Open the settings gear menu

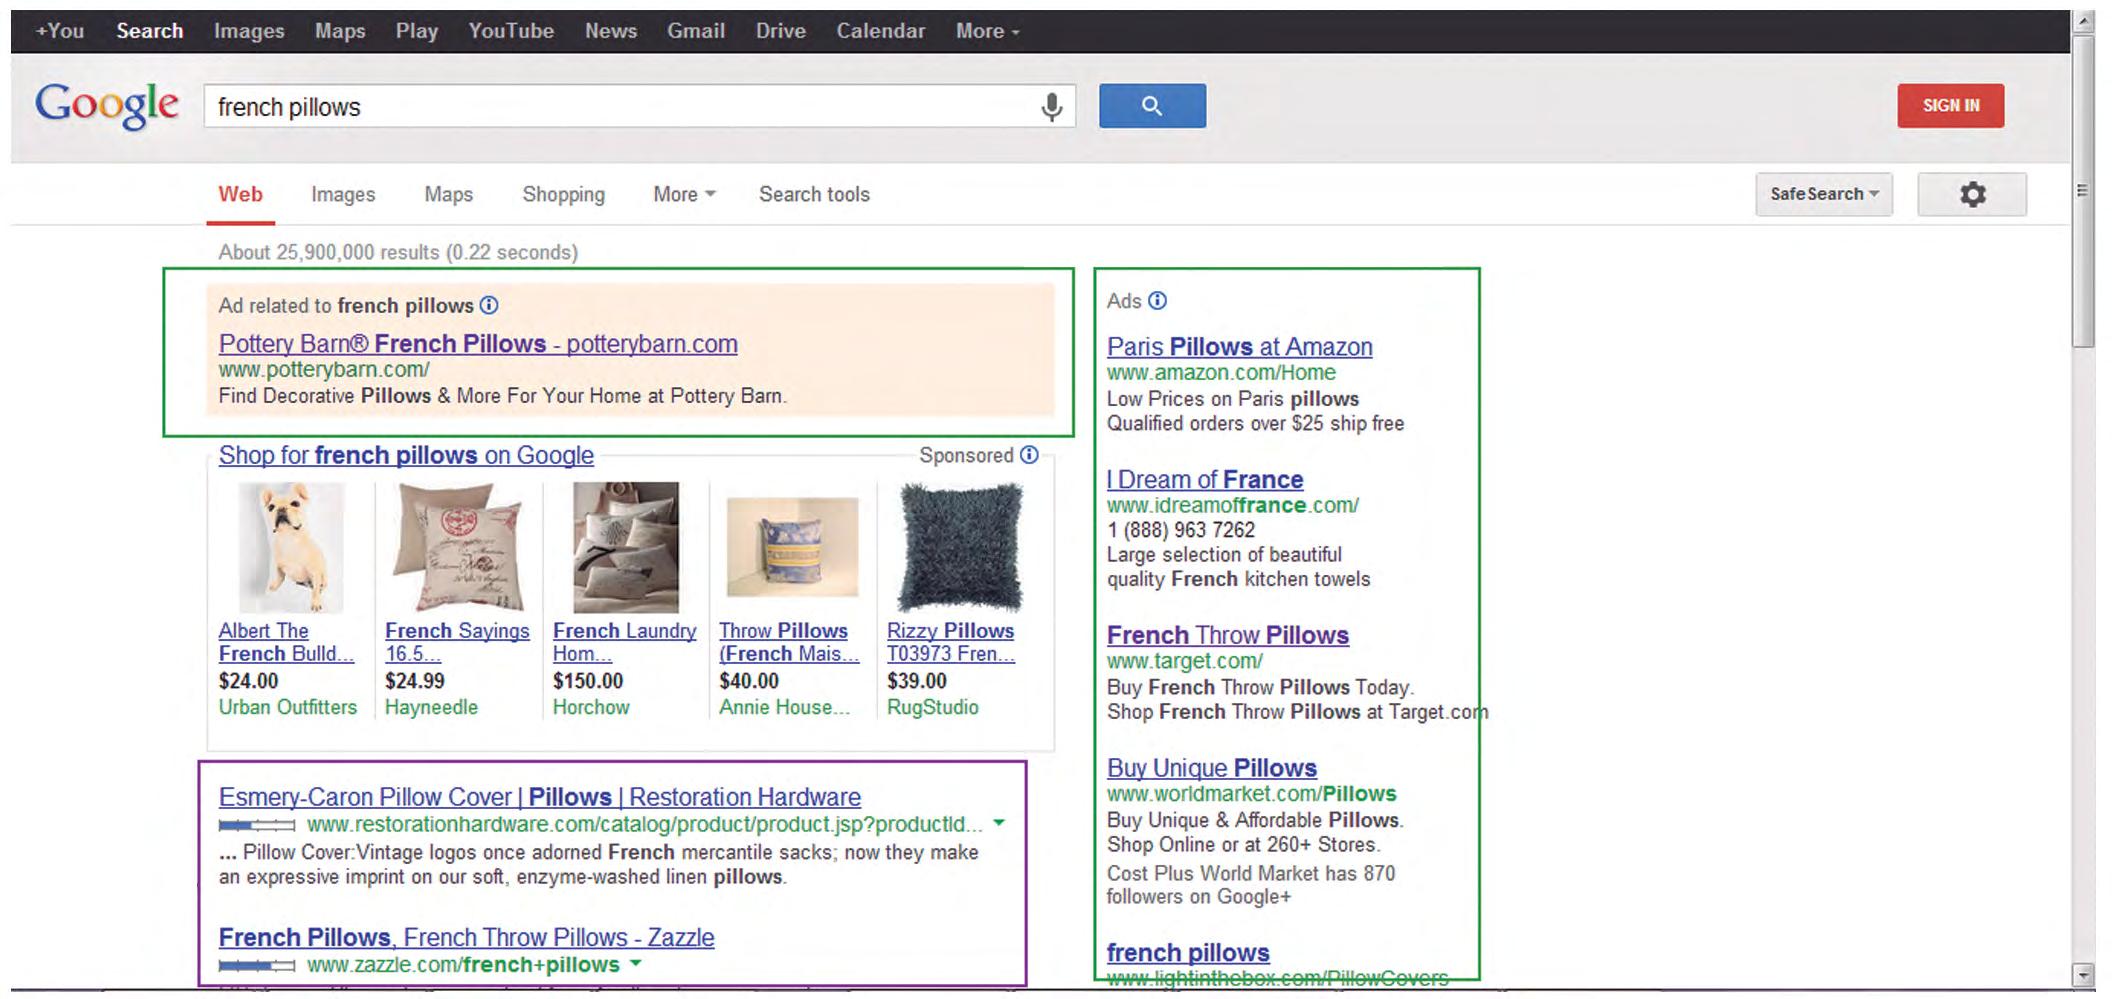(1972, 194)
